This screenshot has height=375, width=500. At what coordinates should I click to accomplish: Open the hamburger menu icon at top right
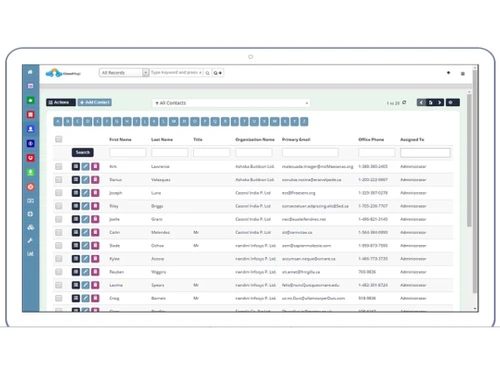click(x=463, y=74)
